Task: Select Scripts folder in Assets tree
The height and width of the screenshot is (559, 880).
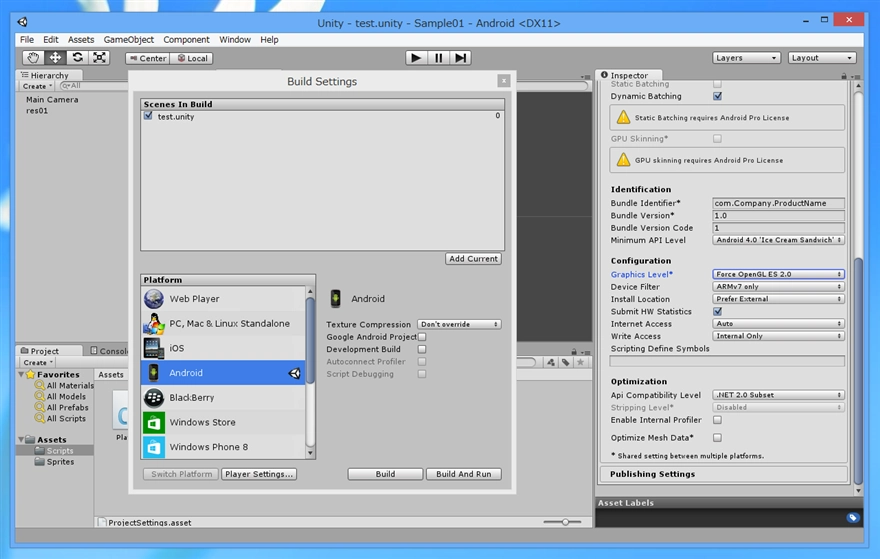Action: pos(54,451)
